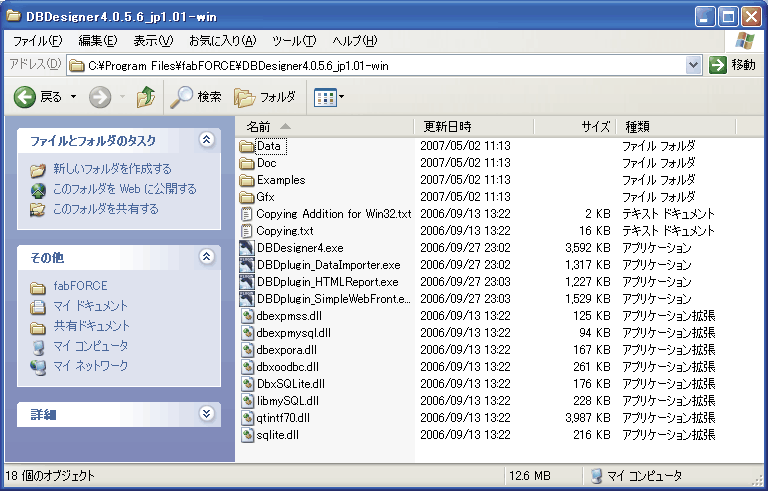Open マイ ドキュメント link
768x491 pixels.
pyautogui.click(x=91, y=306)
